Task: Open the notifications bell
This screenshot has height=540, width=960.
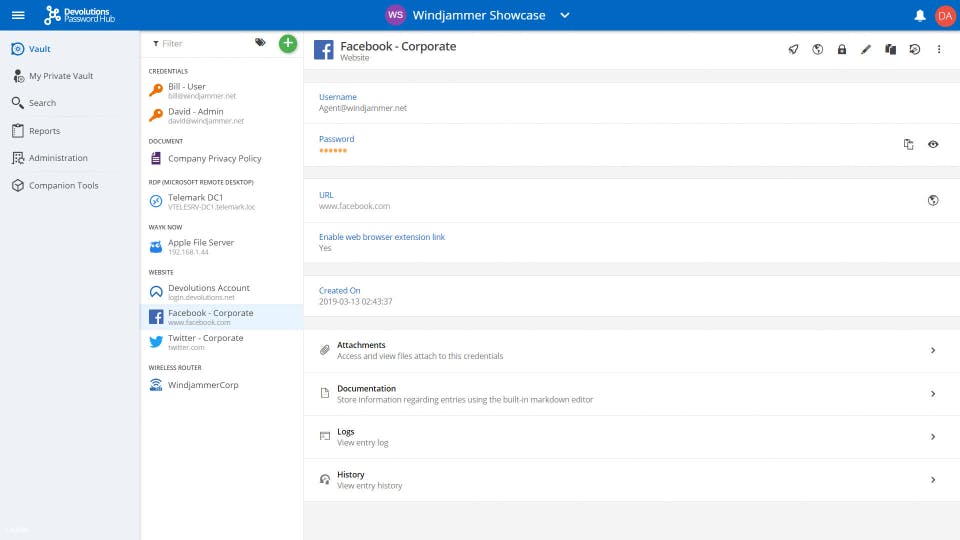Action: [920, 15]
